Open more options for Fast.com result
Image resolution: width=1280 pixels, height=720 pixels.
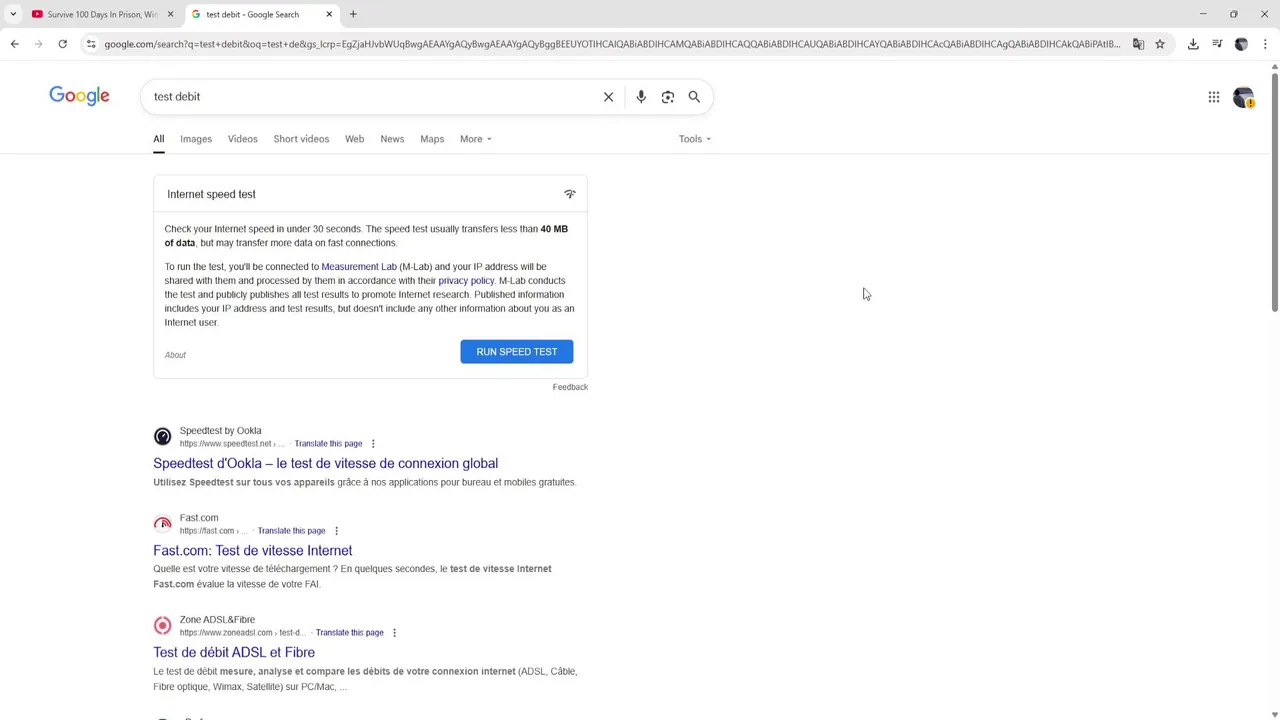pos(336,531)
